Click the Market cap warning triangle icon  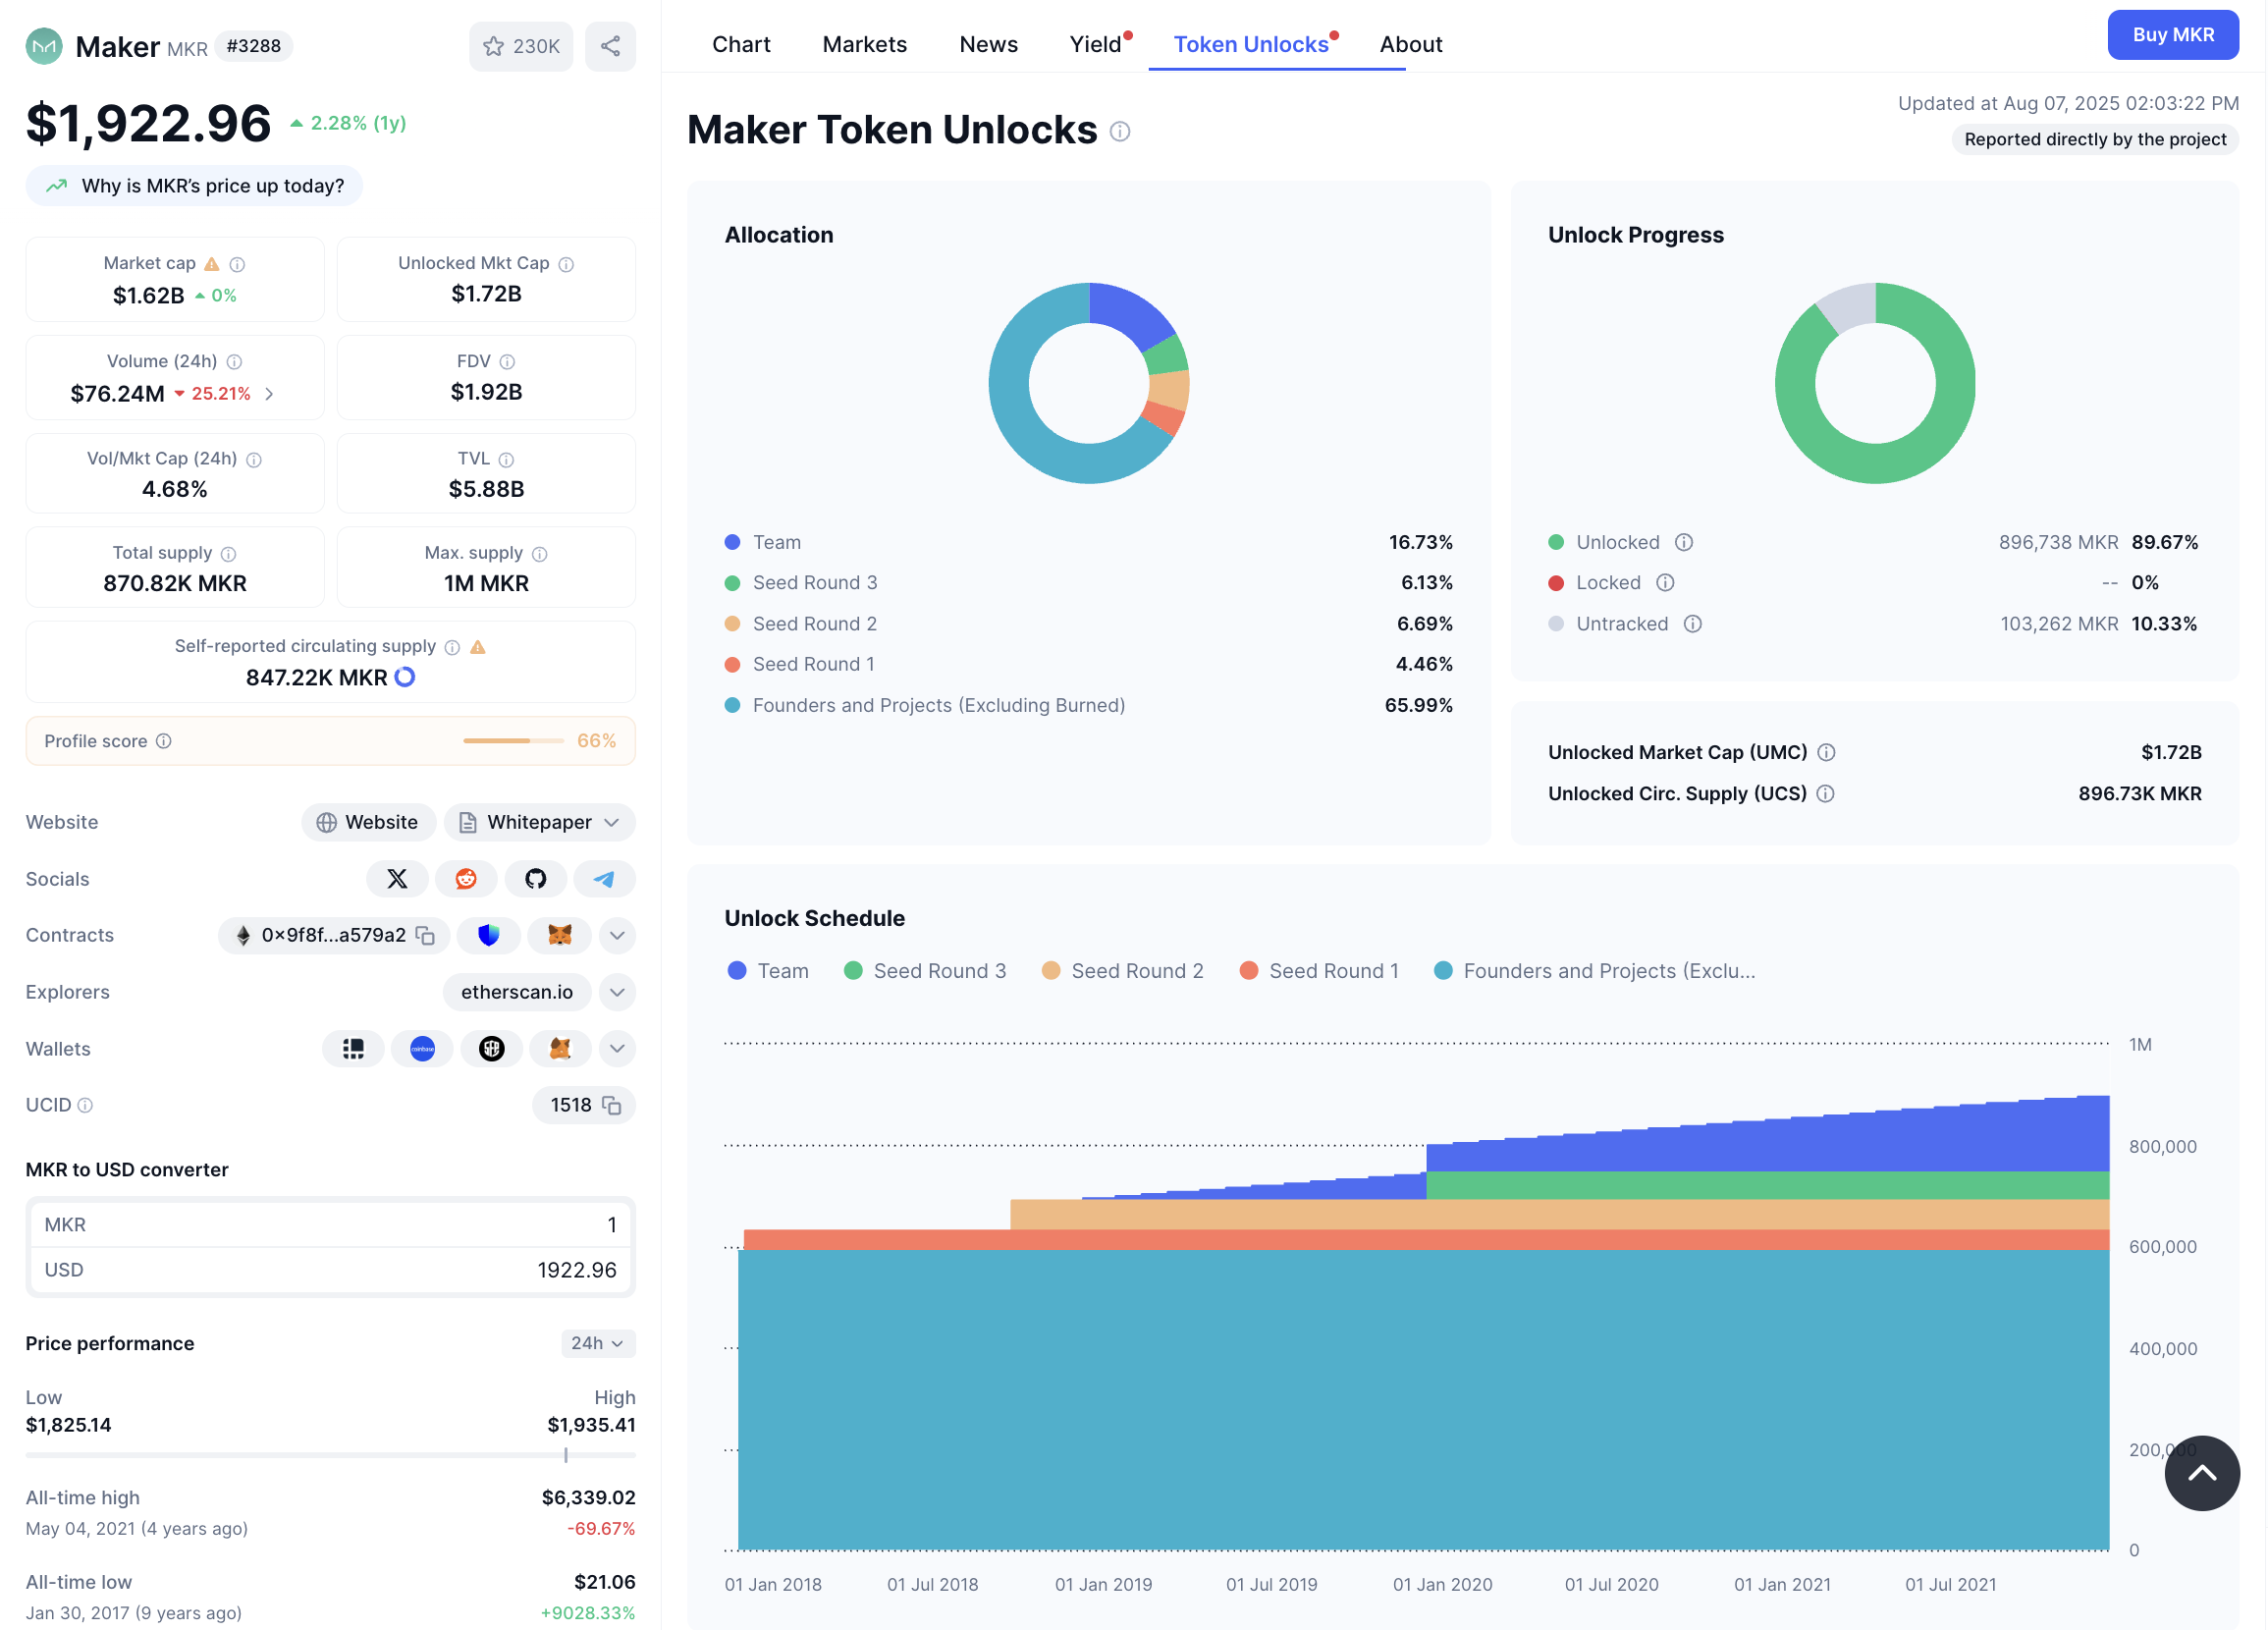point(212,264)
